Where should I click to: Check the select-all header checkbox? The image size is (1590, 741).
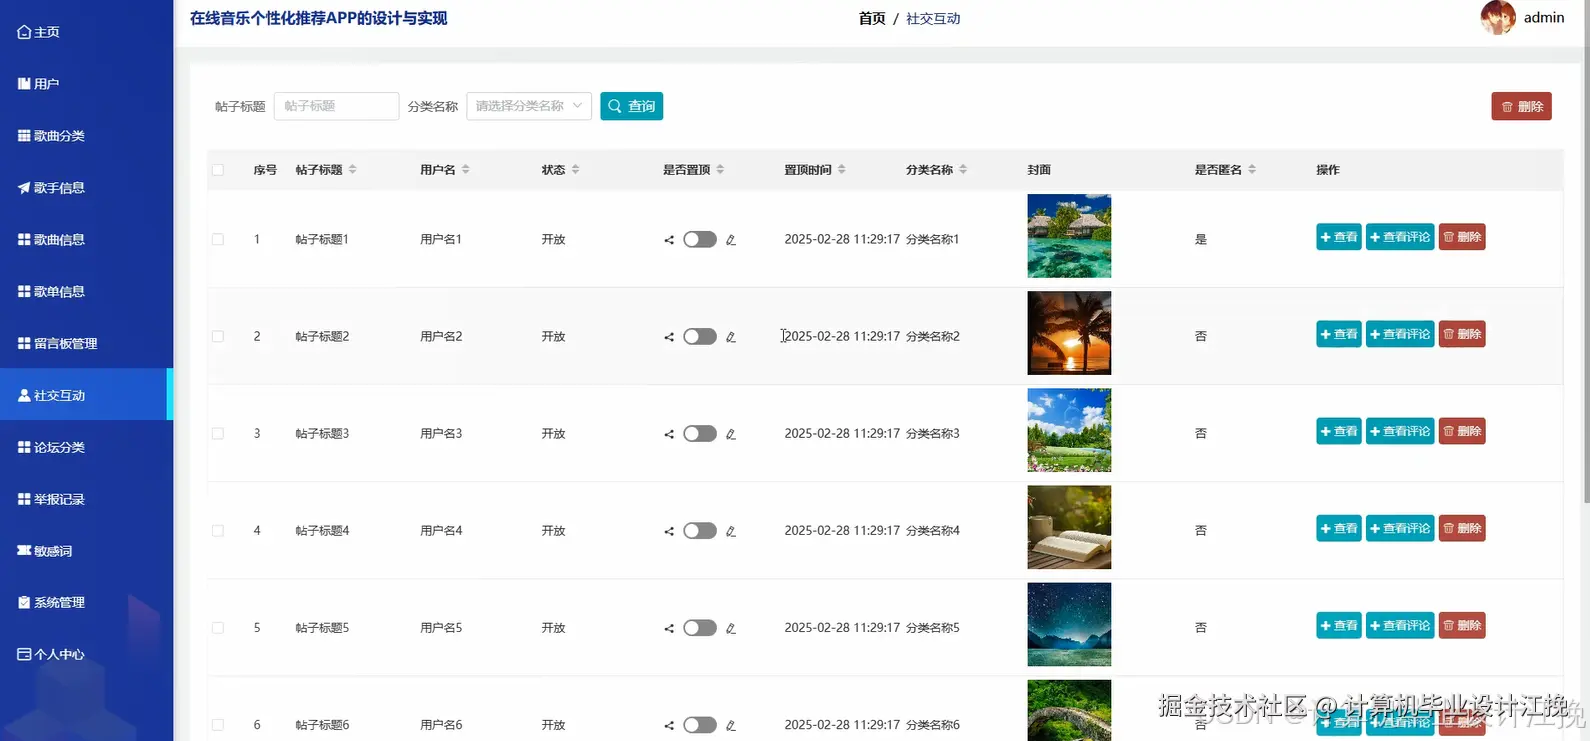coord(218,170)
